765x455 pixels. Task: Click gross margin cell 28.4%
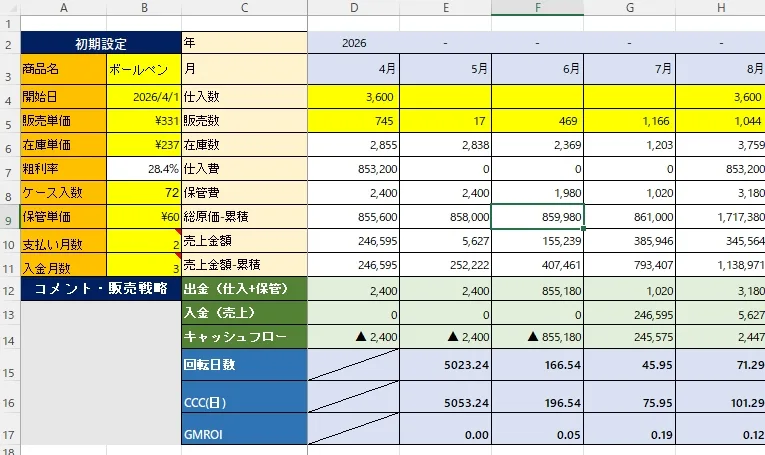point(144,169)
